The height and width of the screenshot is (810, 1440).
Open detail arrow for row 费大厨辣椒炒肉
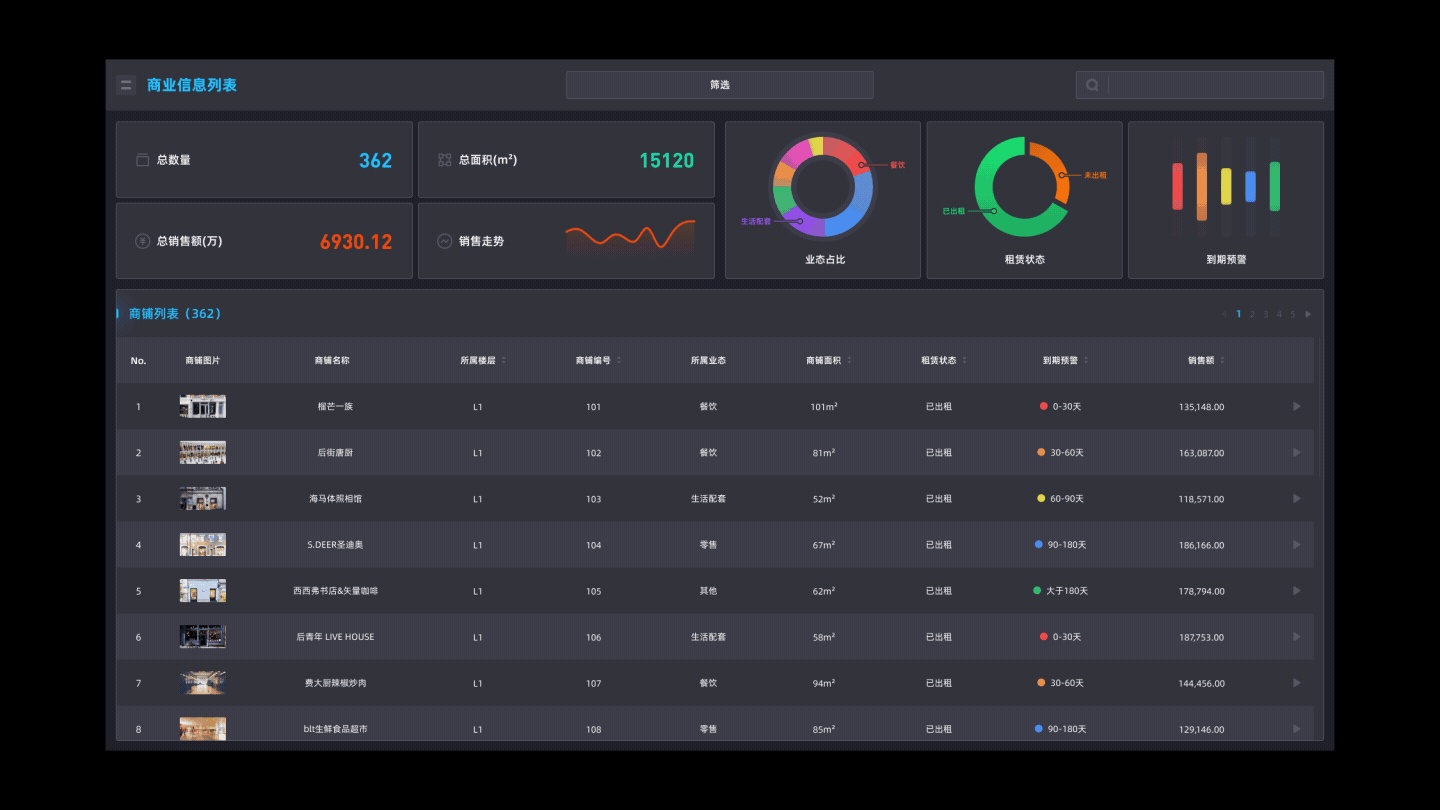[x=1297, y=682]
